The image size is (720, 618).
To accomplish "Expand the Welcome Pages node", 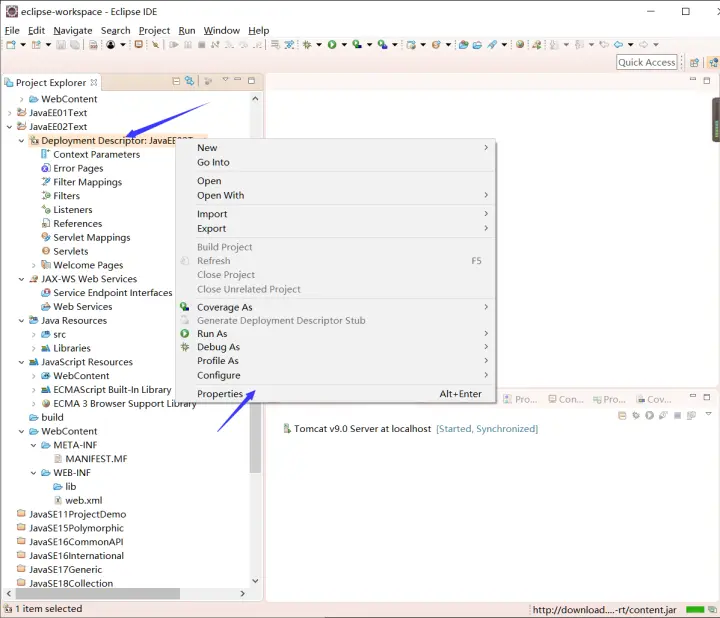I will 33,265.
